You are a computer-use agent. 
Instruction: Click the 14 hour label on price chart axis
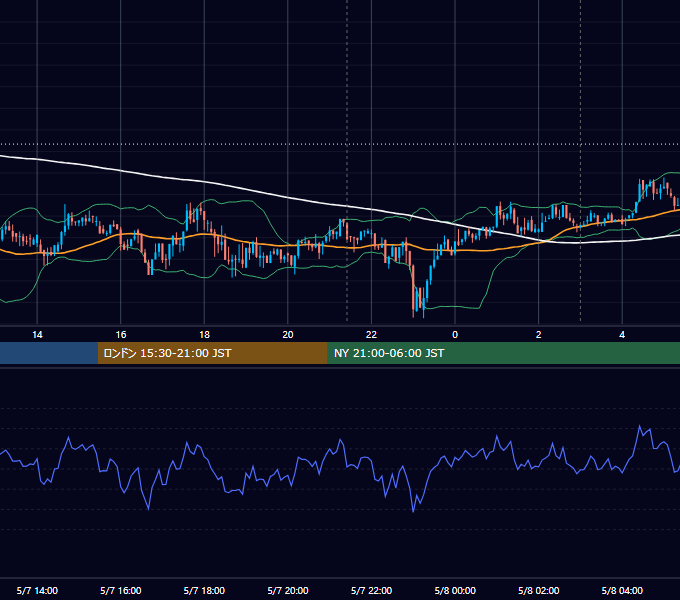coord(37,335)
